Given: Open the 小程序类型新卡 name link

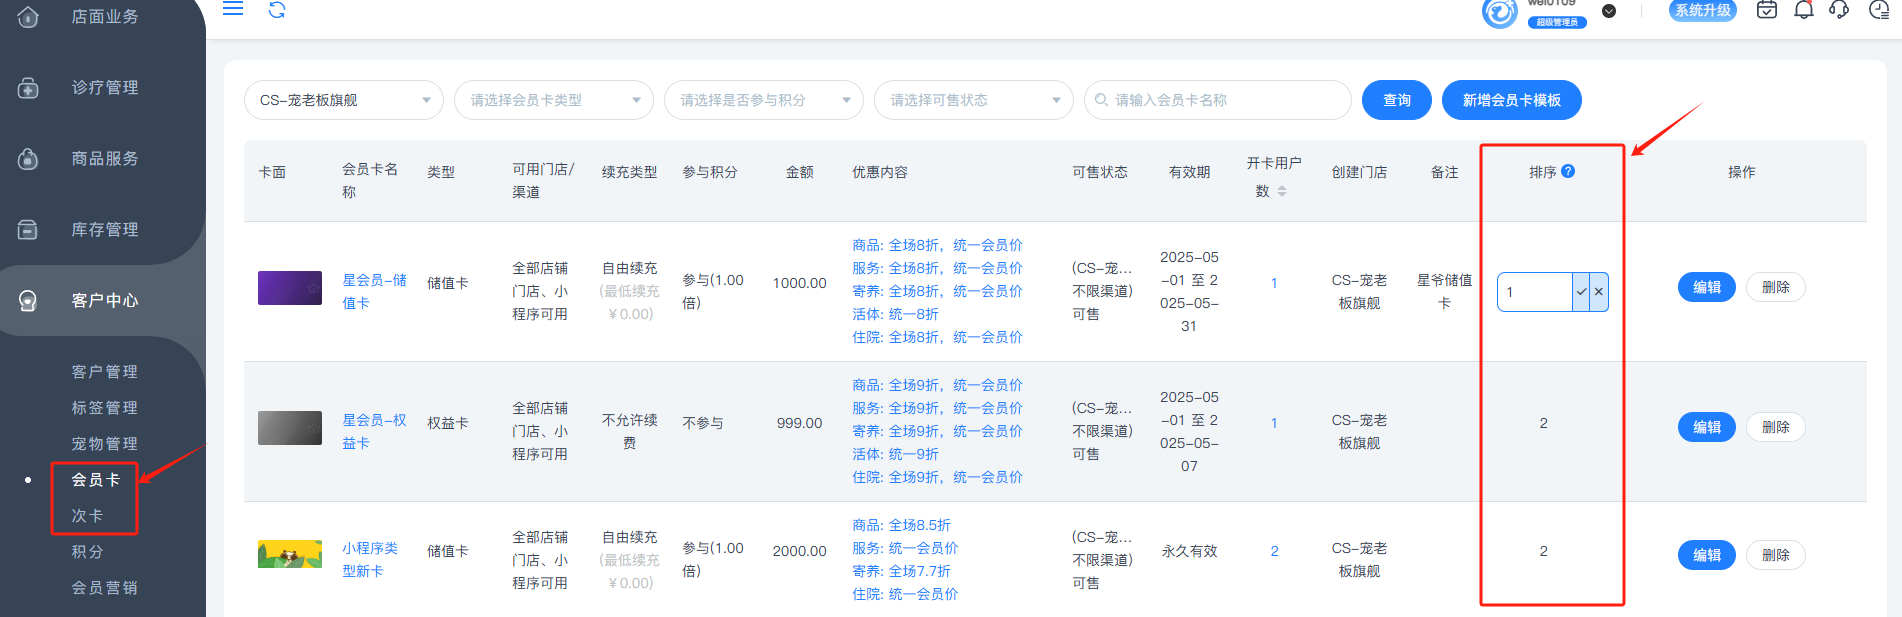Looking at the screenshot, I should 370,559.
